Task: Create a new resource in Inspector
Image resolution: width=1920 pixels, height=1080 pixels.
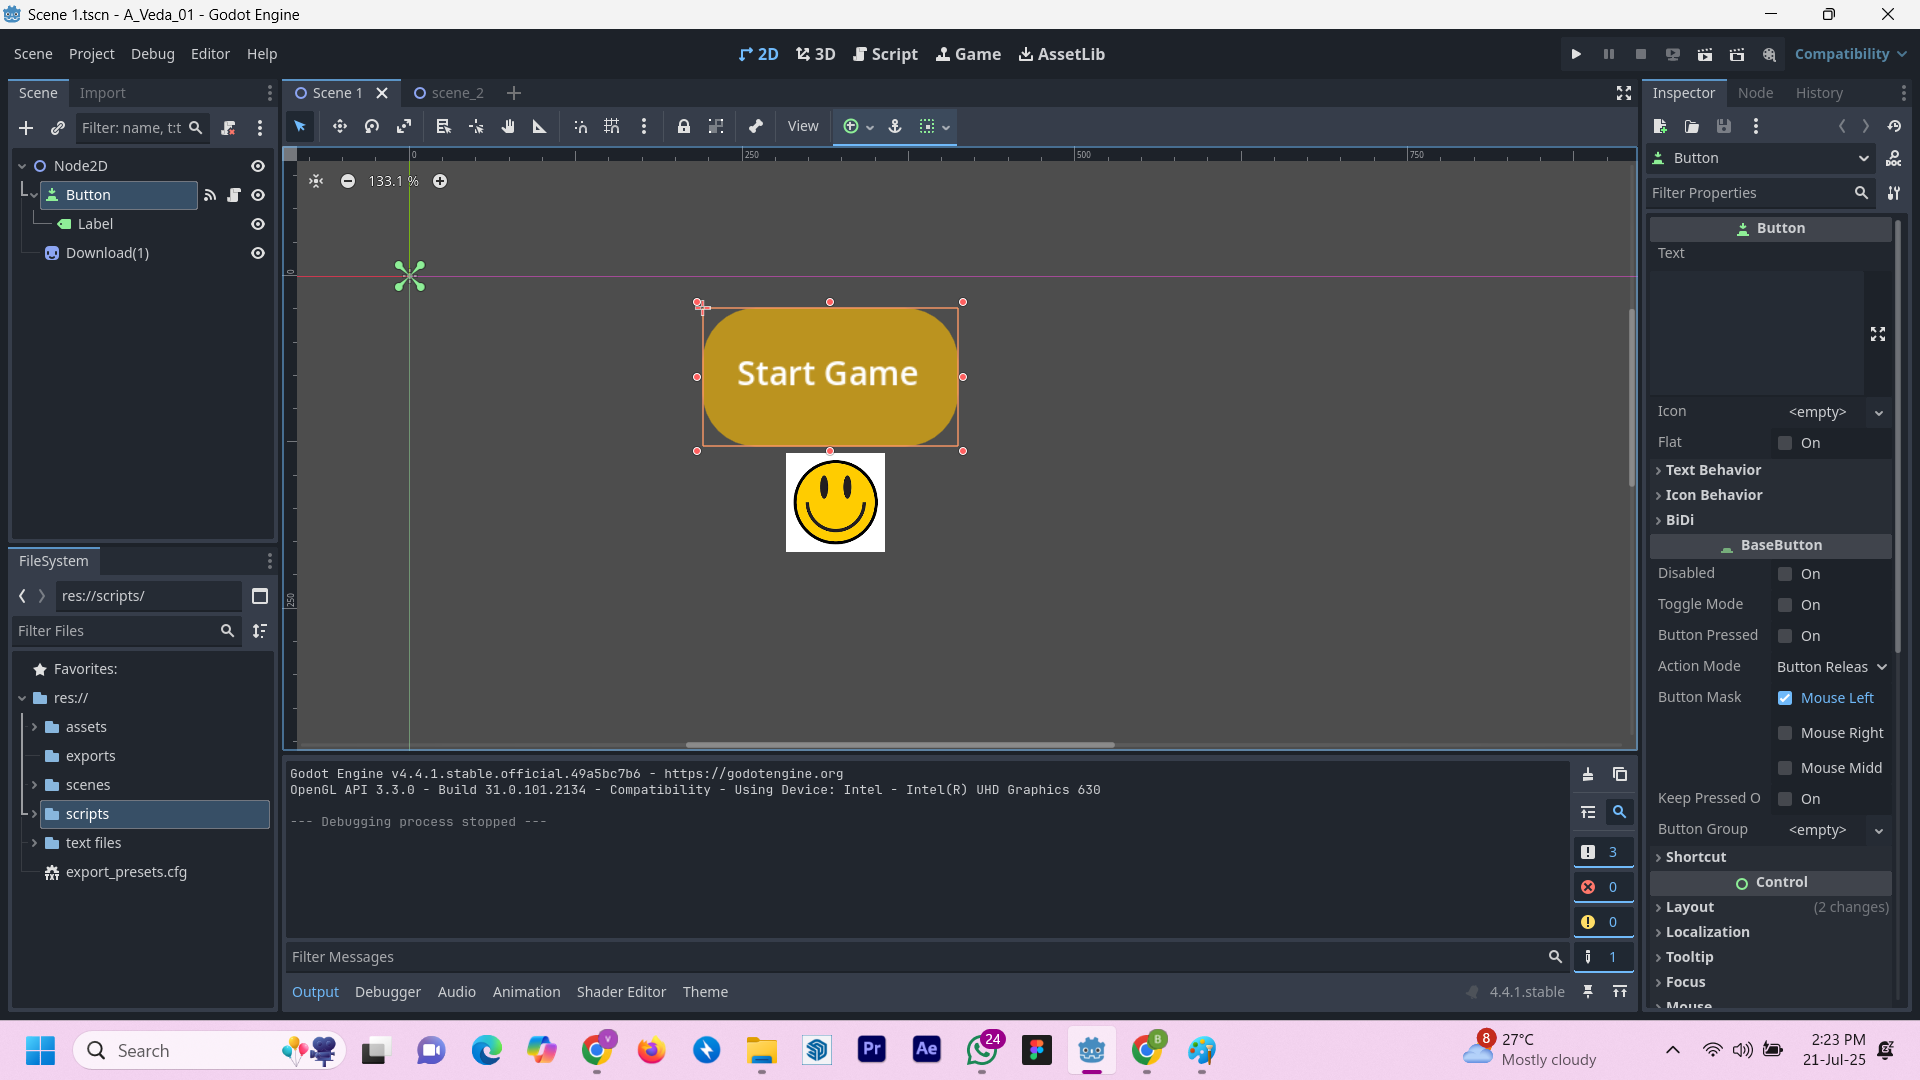Action: (1660, 126)
